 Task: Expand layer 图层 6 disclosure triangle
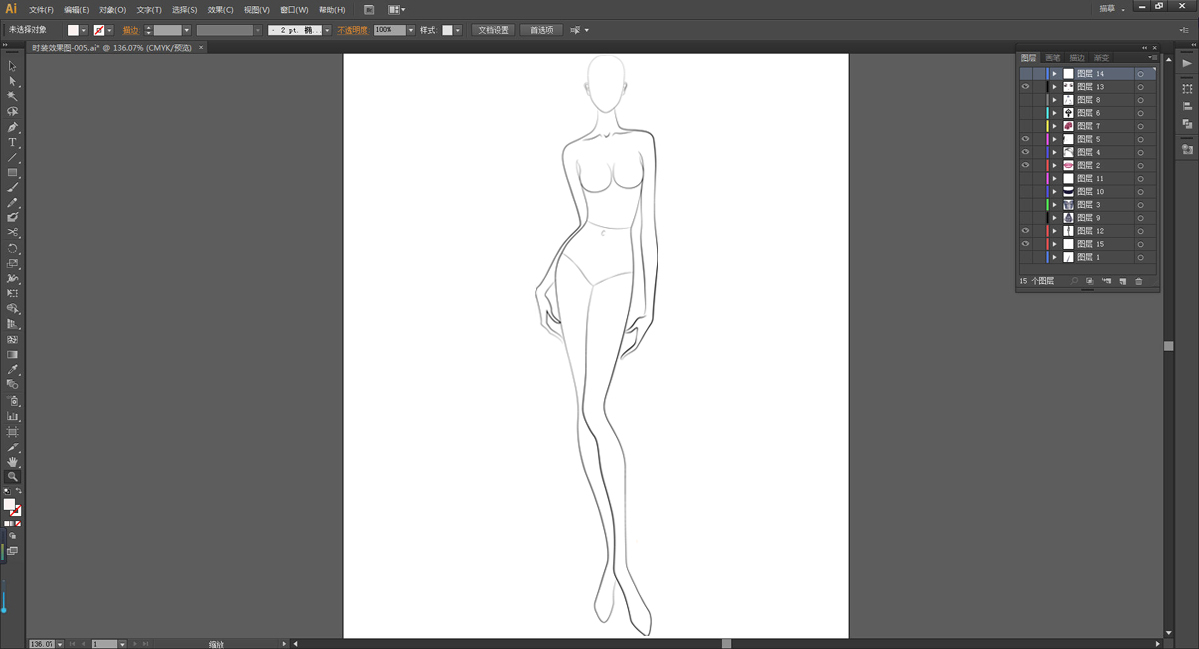tap(1054, 113)
